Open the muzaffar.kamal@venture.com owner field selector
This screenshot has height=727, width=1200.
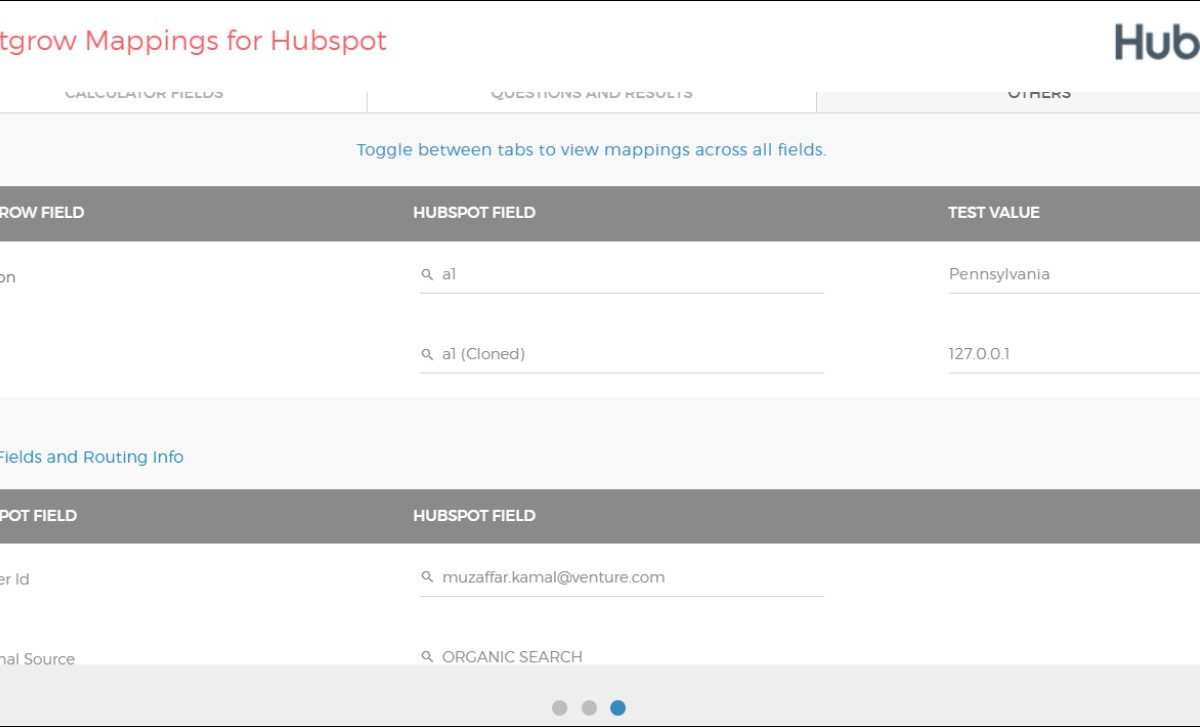tap(630, 577)
